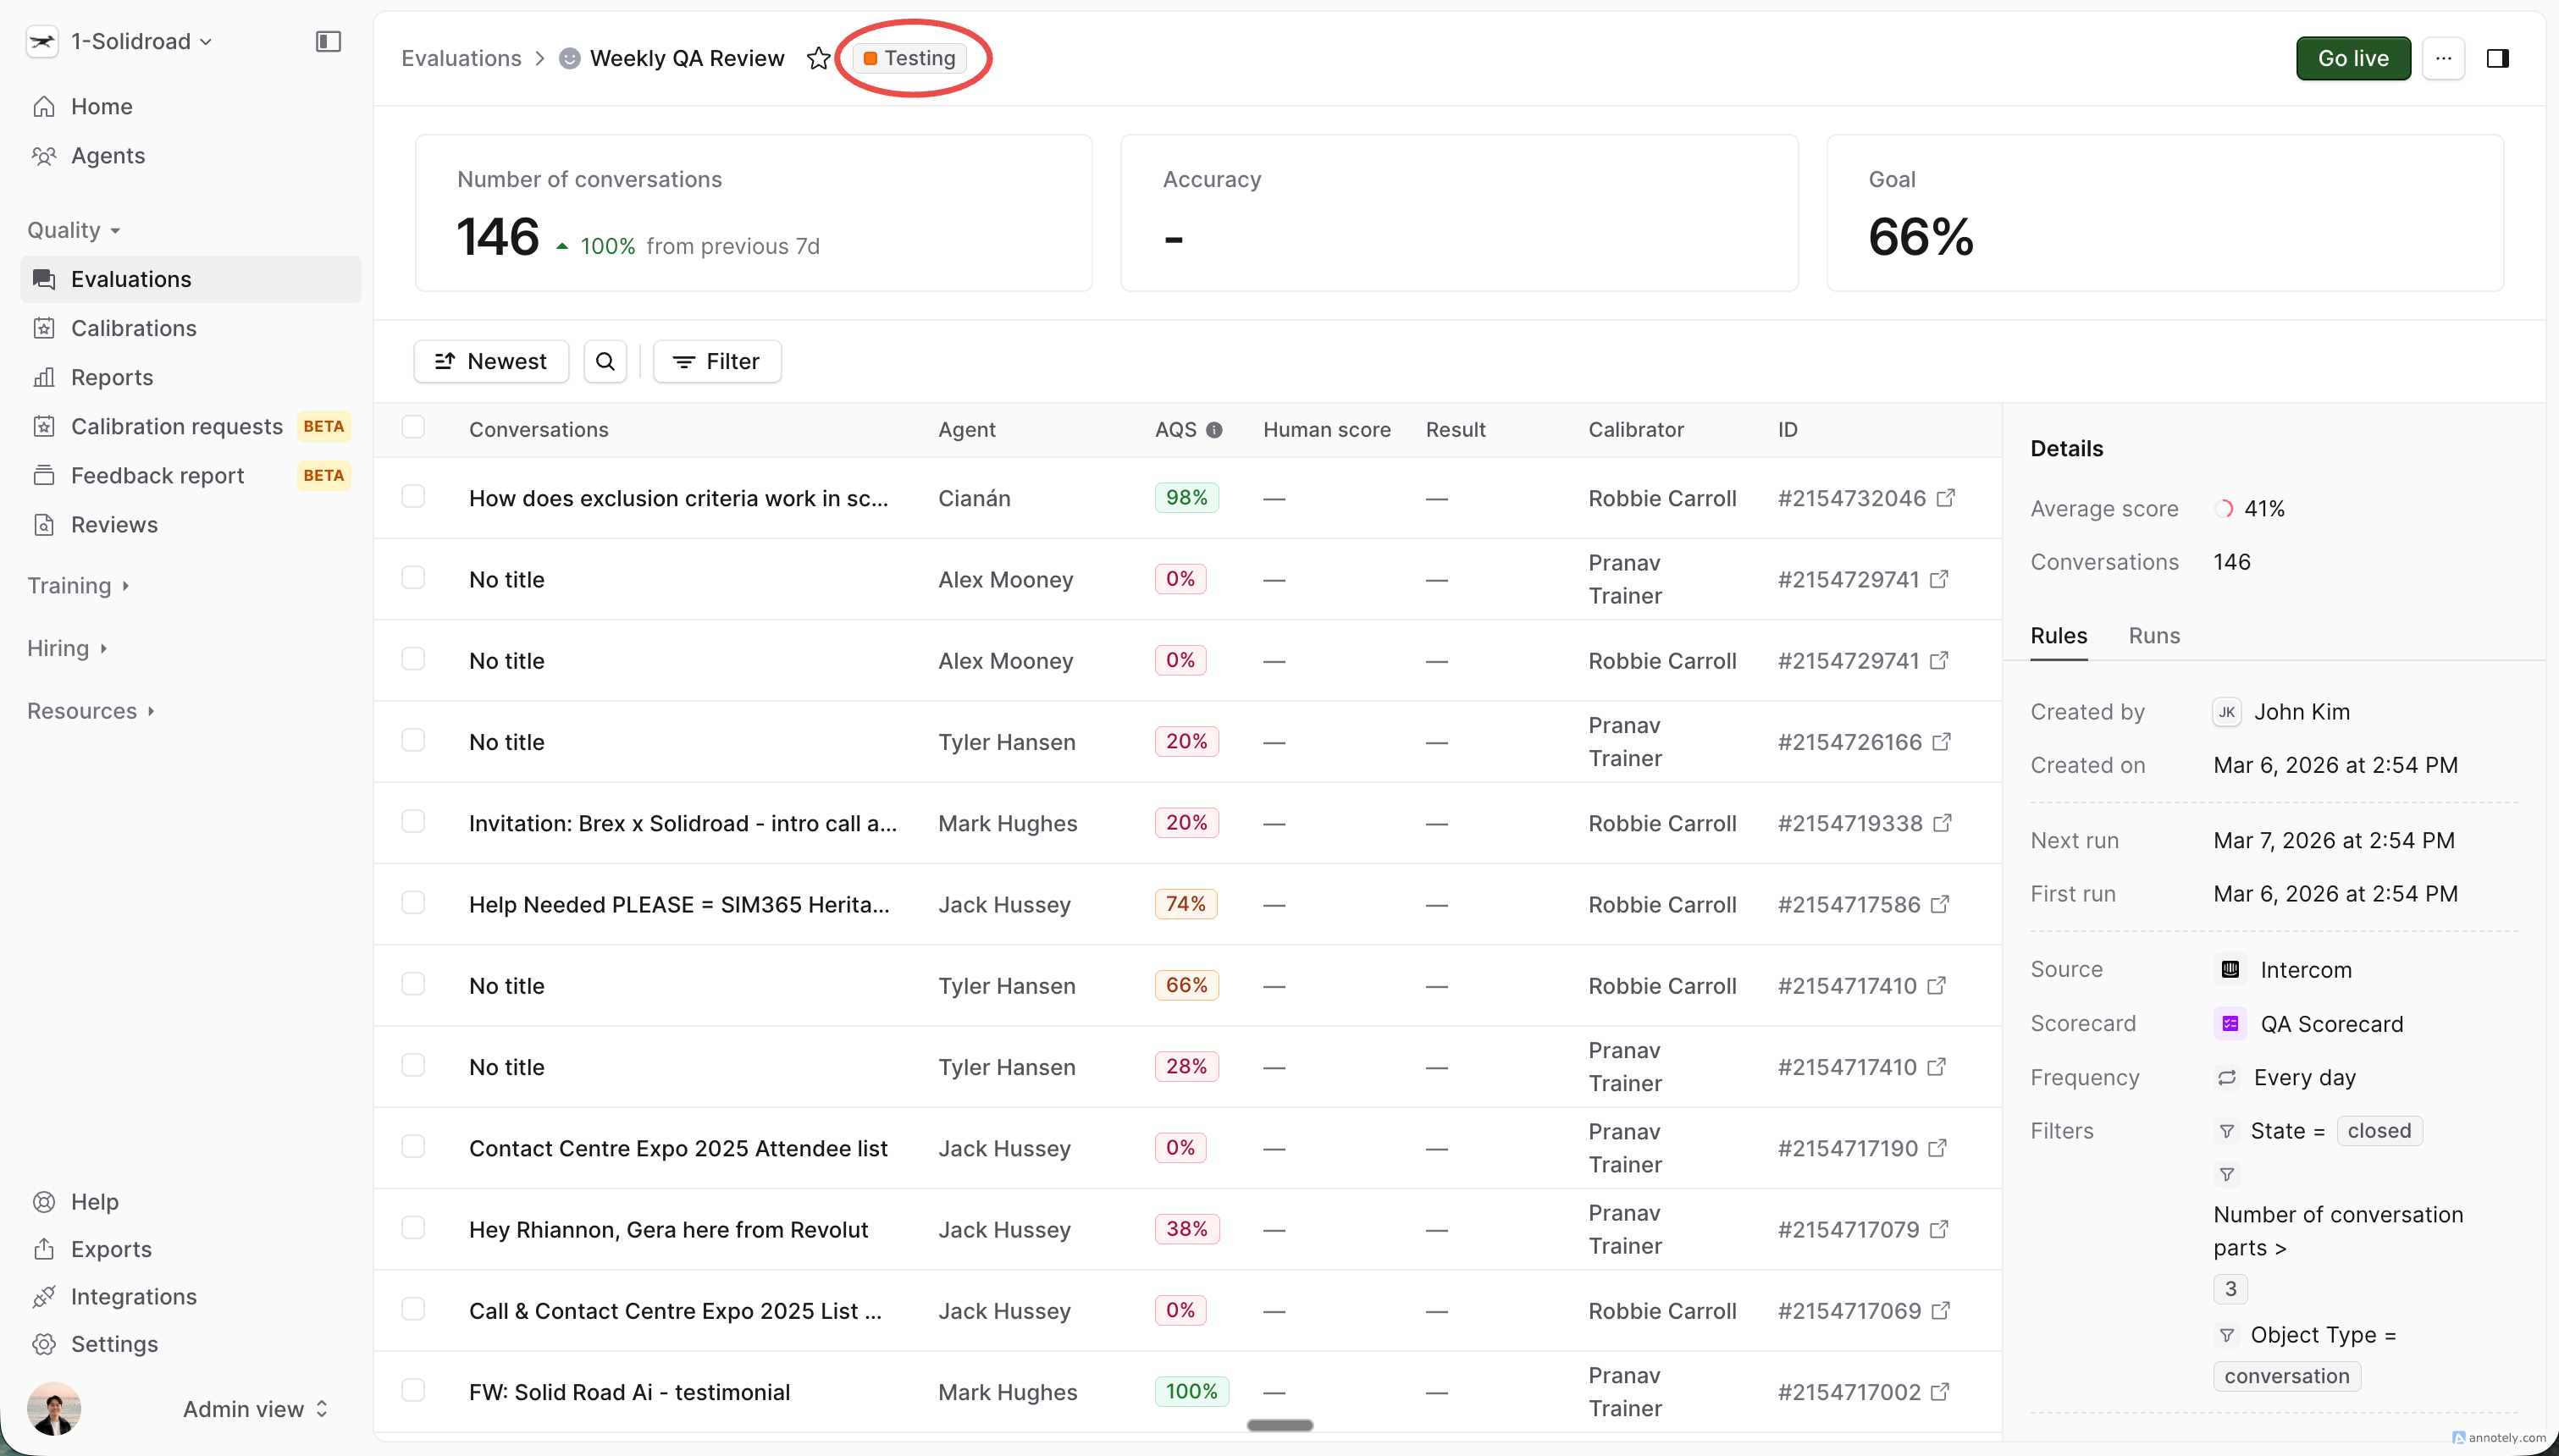Open the Admin view switcher
2559x1456 pixels.
pos(254,1408)
